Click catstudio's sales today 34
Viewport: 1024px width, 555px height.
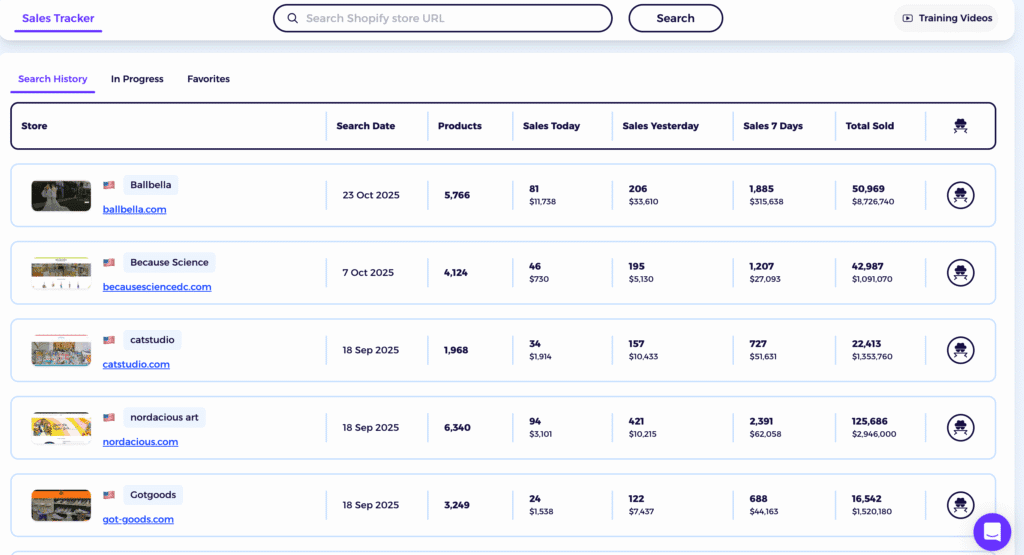535,343
